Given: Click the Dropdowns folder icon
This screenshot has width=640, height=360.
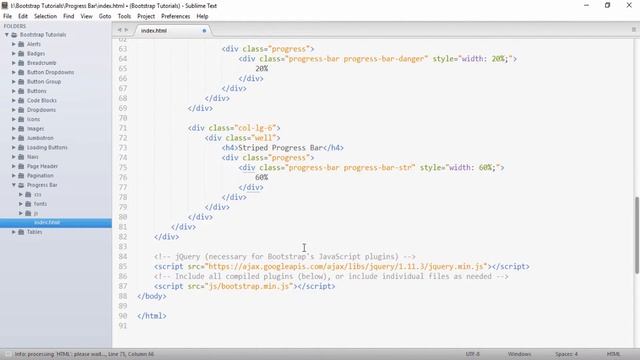Looking at the screenshot, I should click(21, 110).
